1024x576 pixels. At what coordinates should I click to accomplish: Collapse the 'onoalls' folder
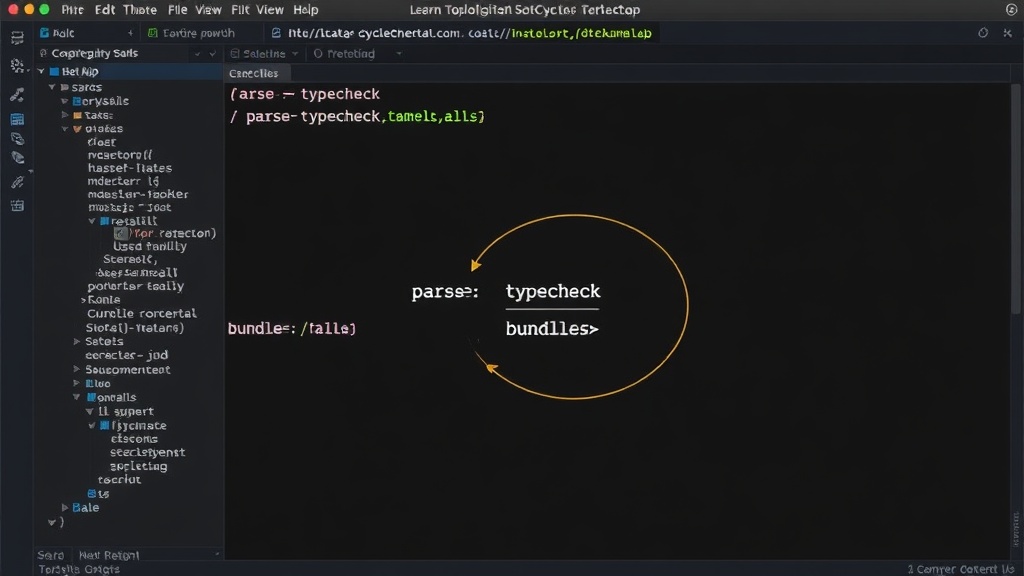(x=77, y=396)
